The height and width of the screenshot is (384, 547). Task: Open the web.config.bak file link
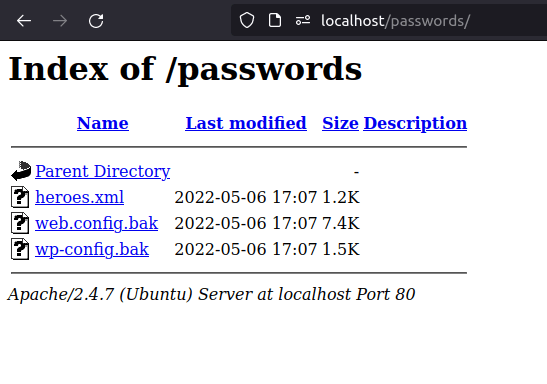click(97, 224)
